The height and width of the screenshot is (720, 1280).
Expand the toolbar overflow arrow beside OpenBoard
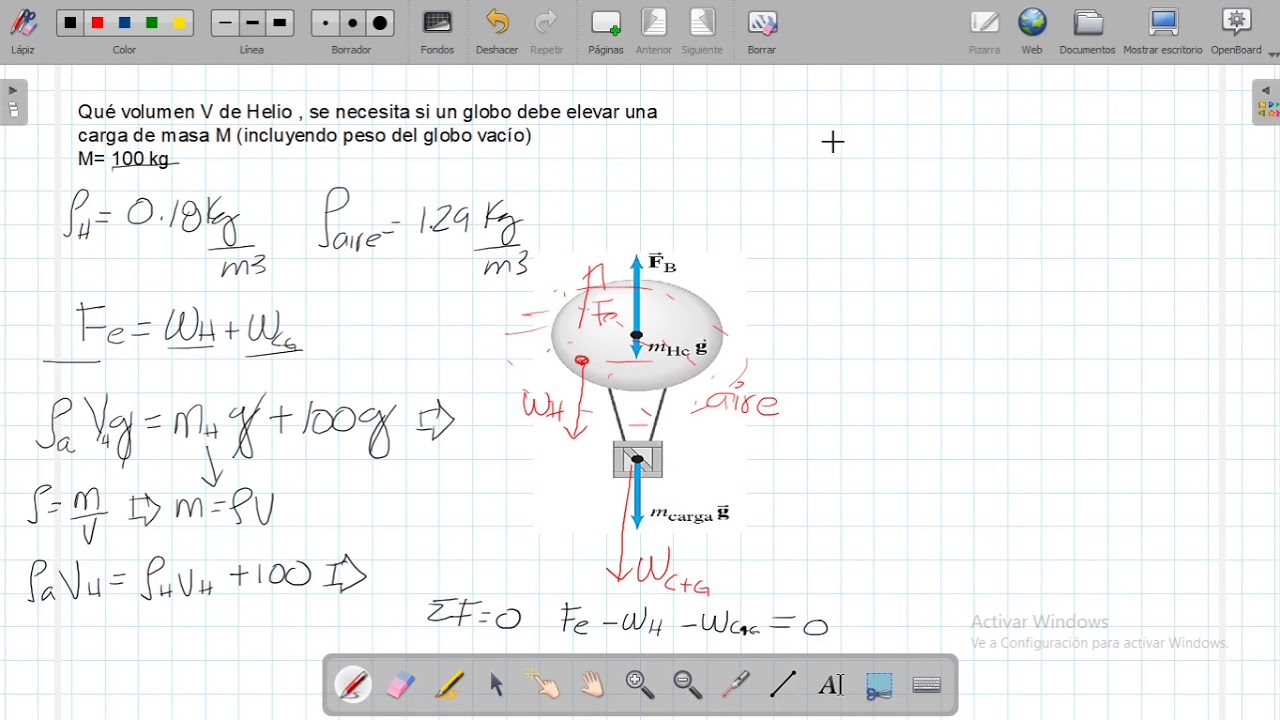coord(1273,54)
